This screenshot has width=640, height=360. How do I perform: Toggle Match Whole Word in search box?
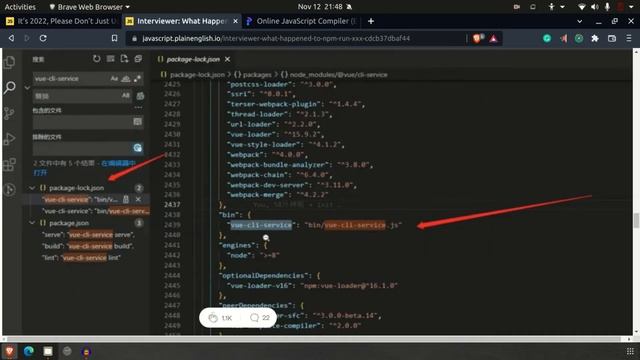[126, 78]
